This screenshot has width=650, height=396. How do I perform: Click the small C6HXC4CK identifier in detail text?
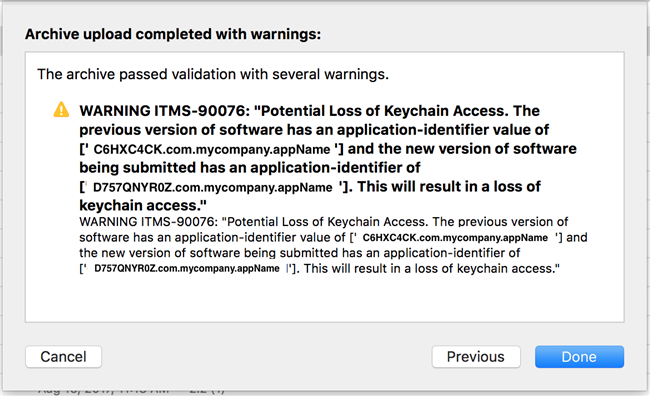pyautogui.click(x=455, y=238)
